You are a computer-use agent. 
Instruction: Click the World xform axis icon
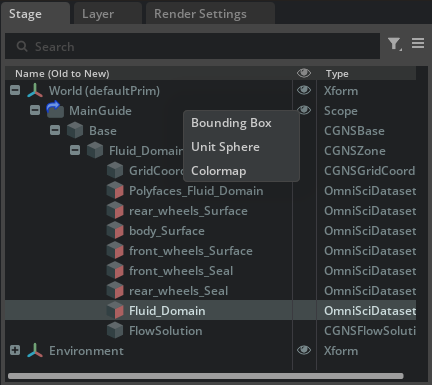[35, 91]
